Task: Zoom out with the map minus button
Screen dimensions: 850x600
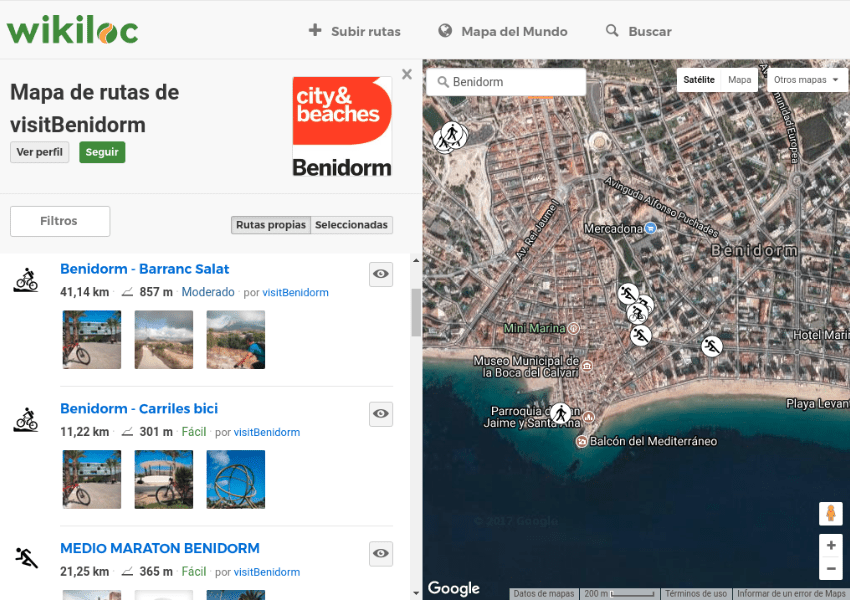Action: [830, 570]
